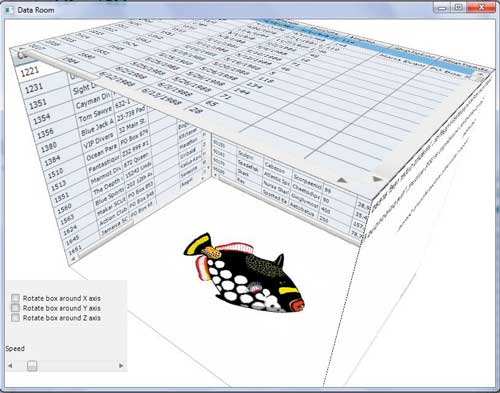
Task: Enable Rotate box around Z axis checkbox
Action: coord(15,317)
